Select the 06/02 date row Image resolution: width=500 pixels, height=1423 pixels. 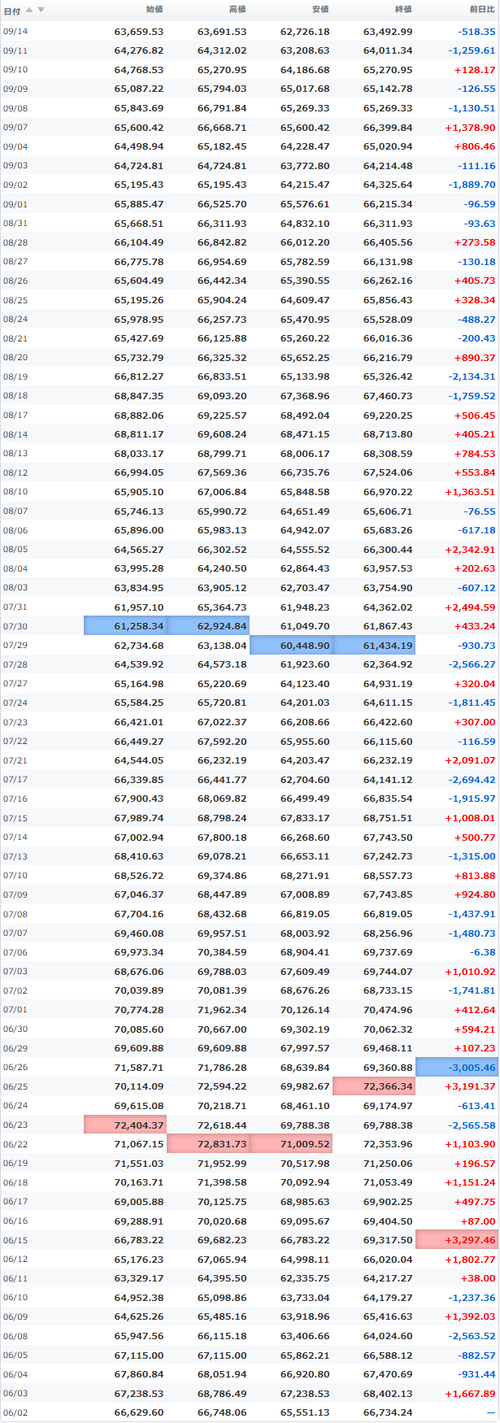tap(250, 1413)
